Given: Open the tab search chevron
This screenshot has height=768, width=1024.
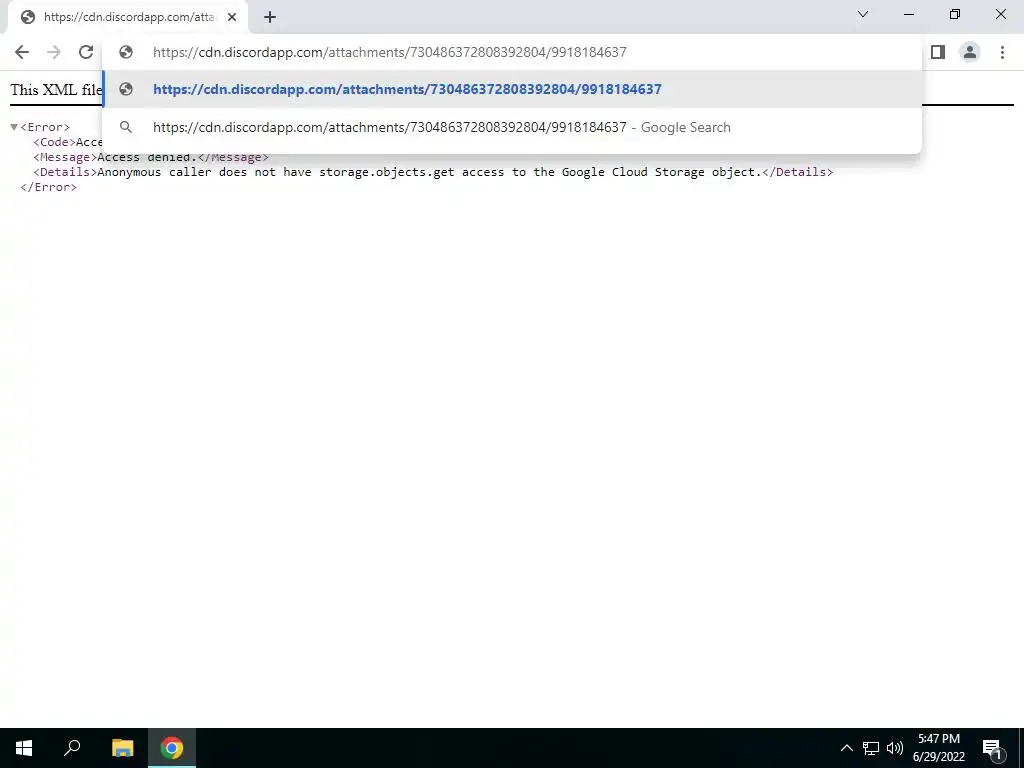Looking at the screenshot, I should pos(863,14).
